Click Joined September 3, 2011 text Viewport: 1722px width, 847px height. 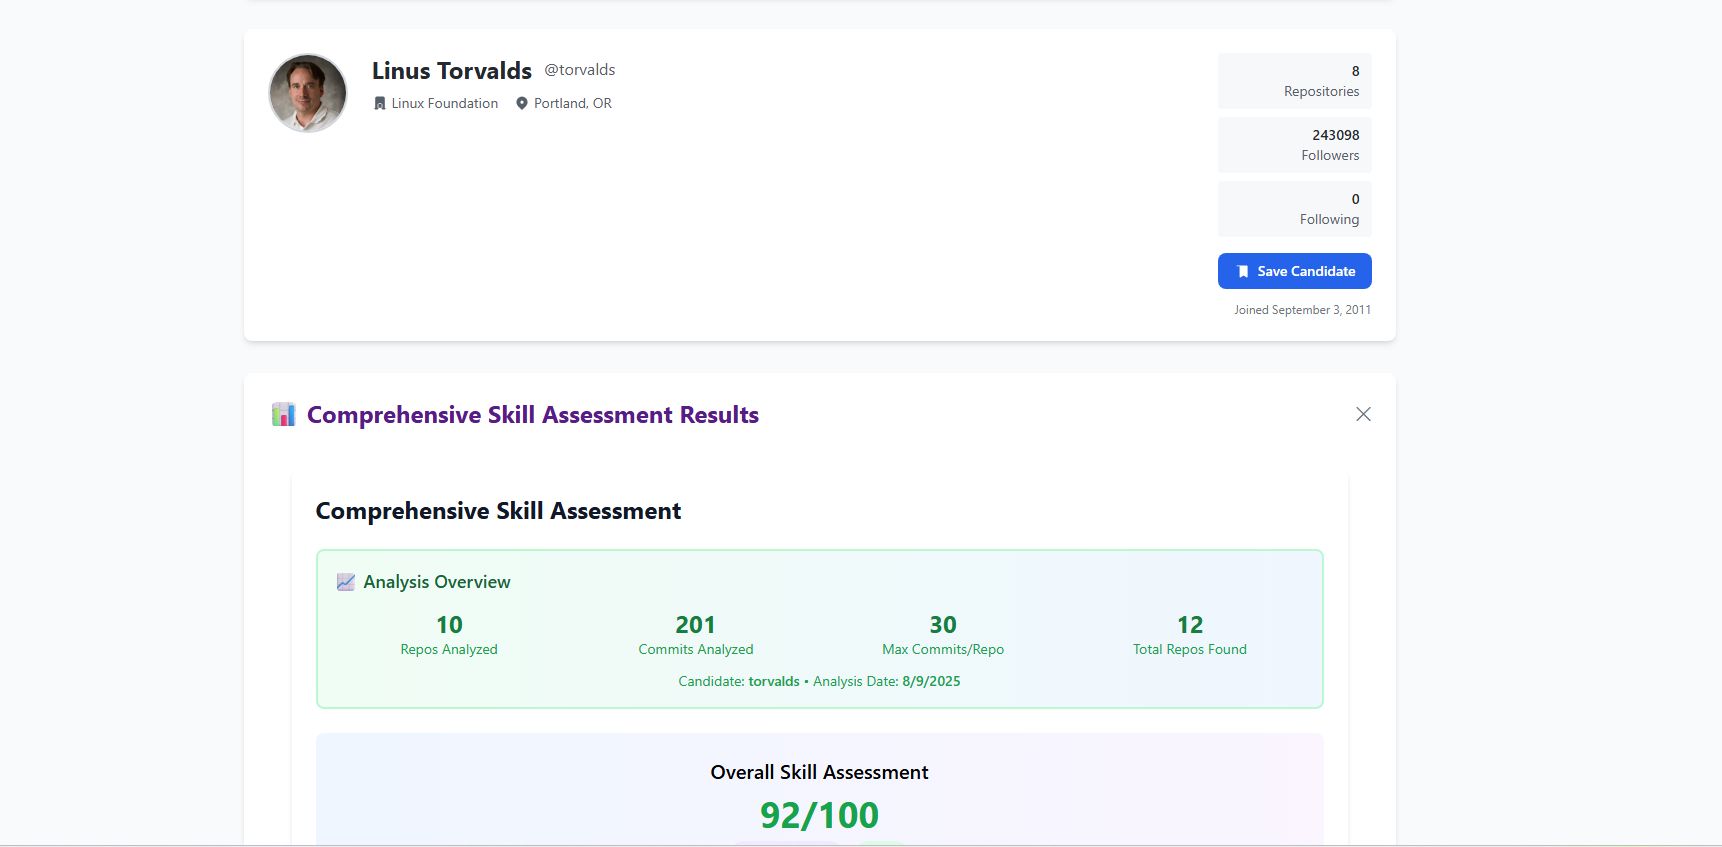(x=1302, y=310)
